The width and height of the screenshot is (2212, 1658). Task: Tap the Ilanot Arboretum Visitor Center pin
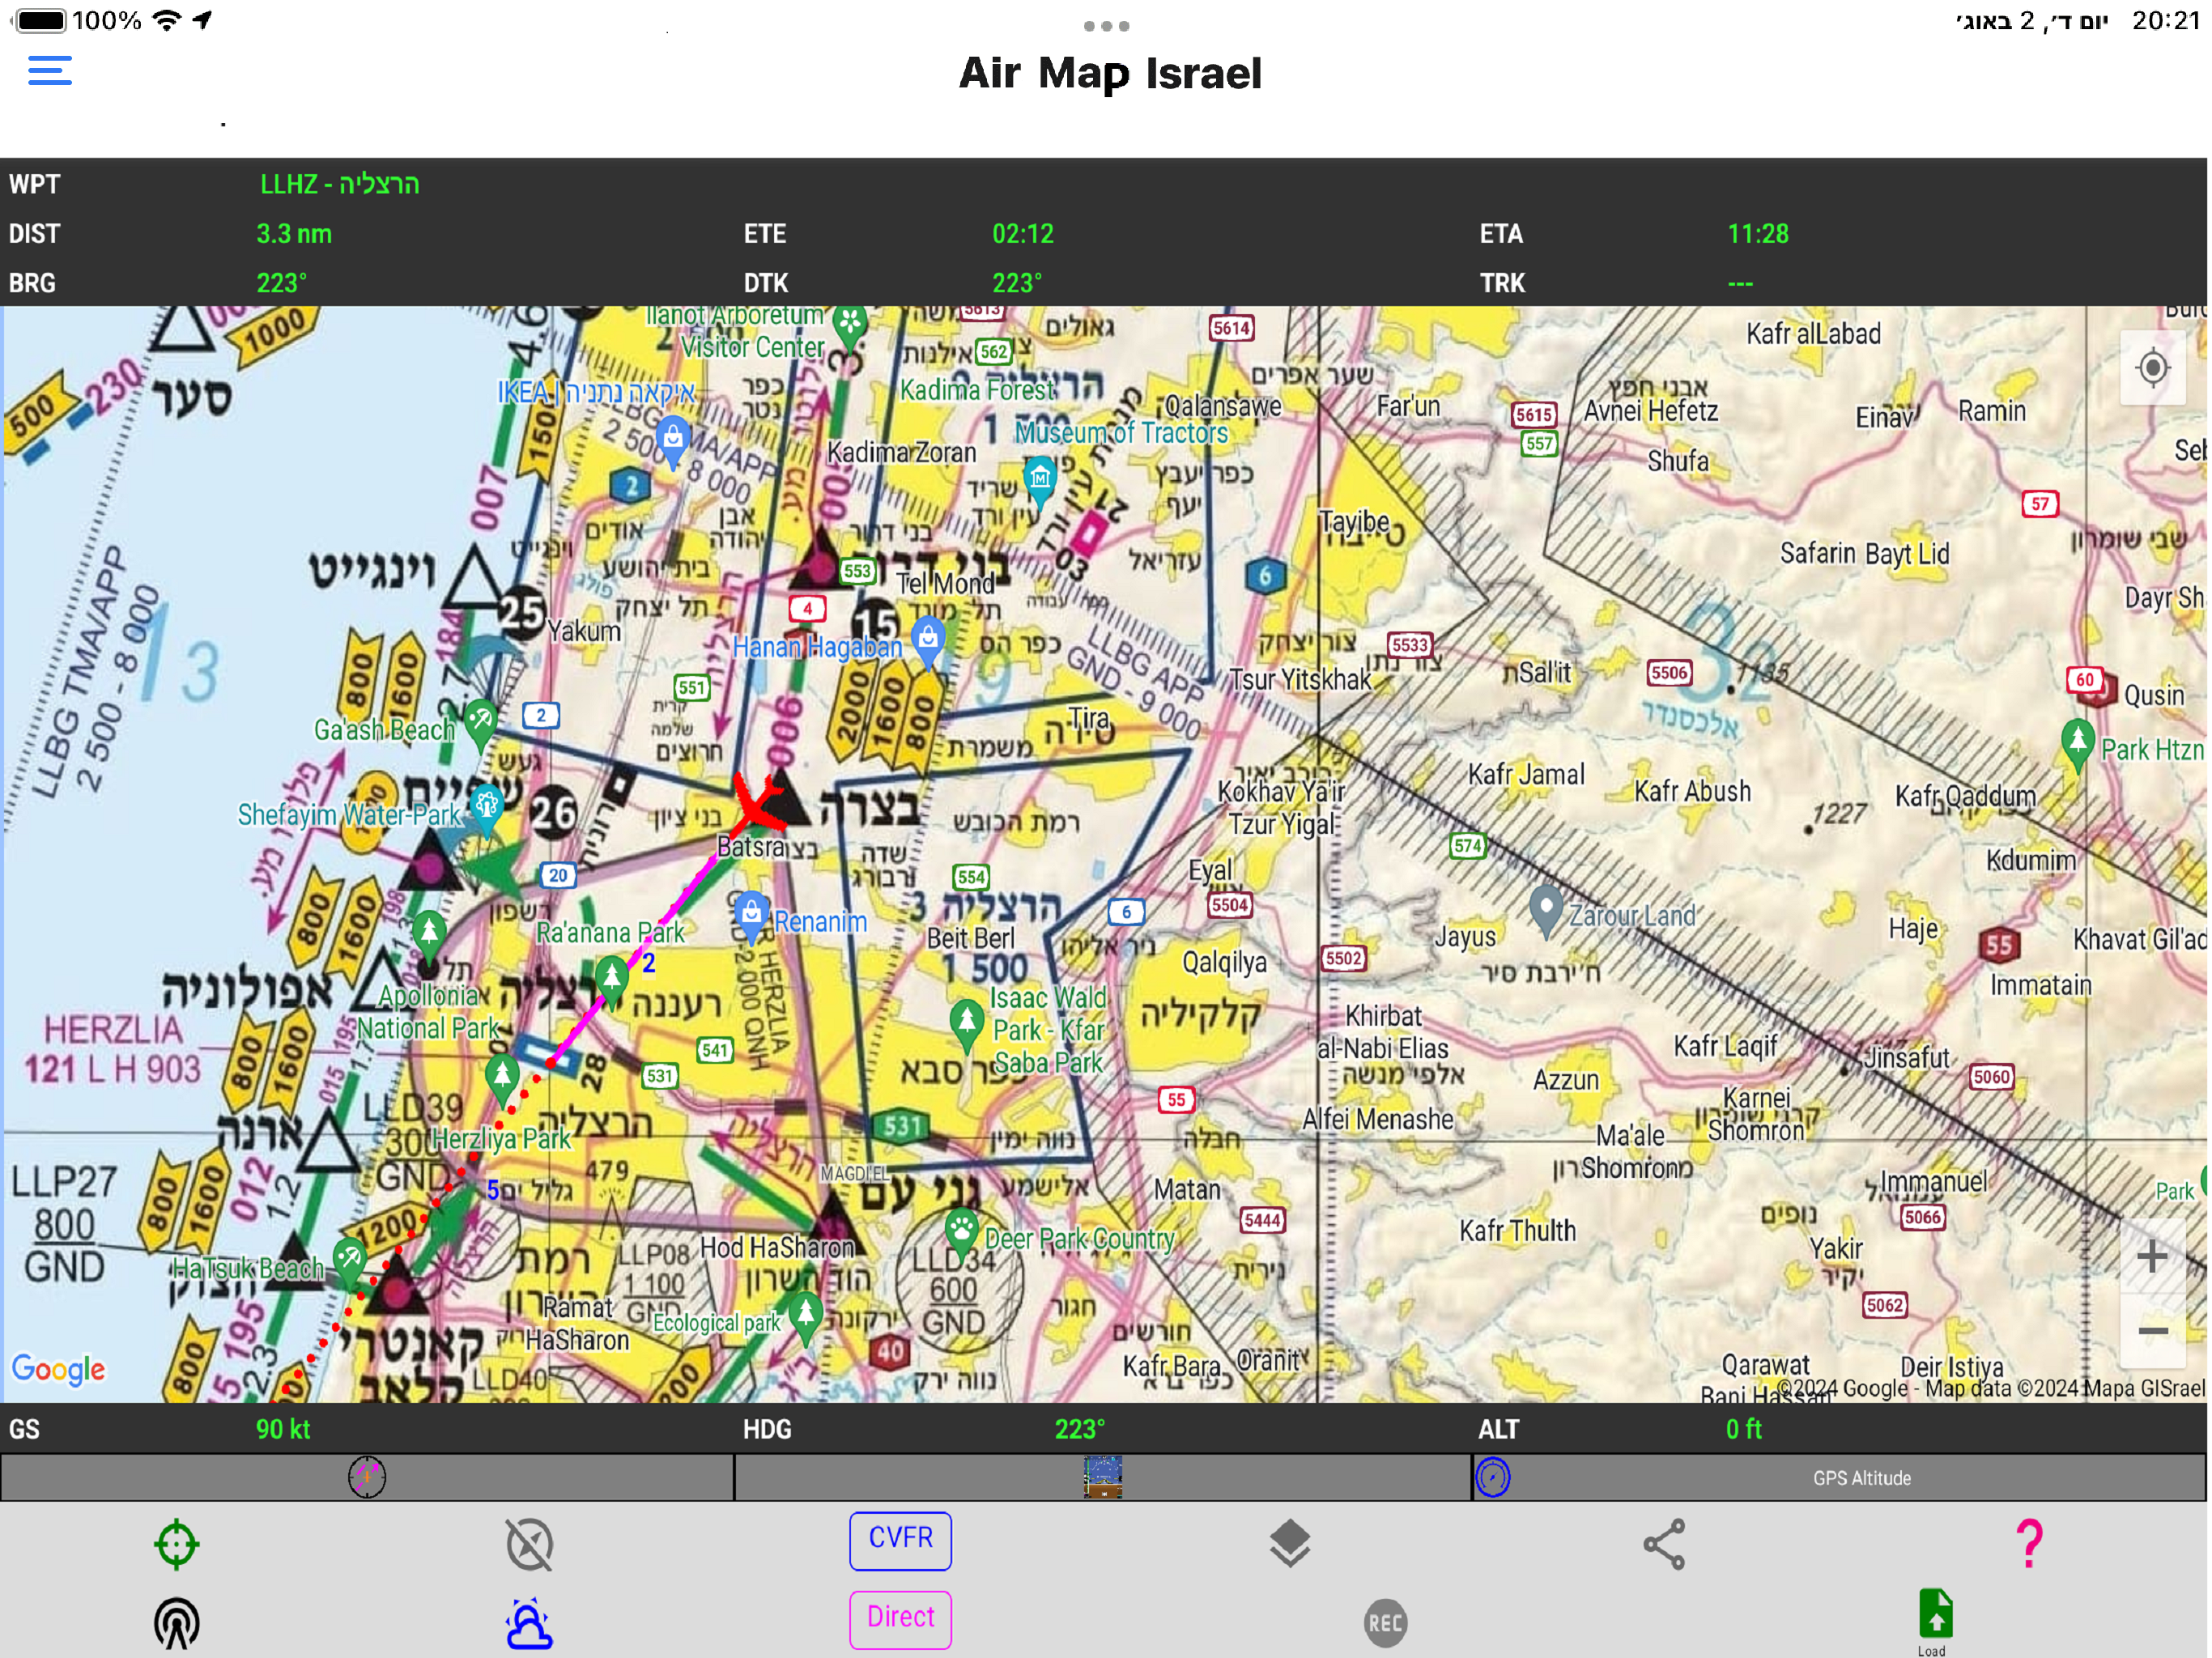tap(849, 327)
